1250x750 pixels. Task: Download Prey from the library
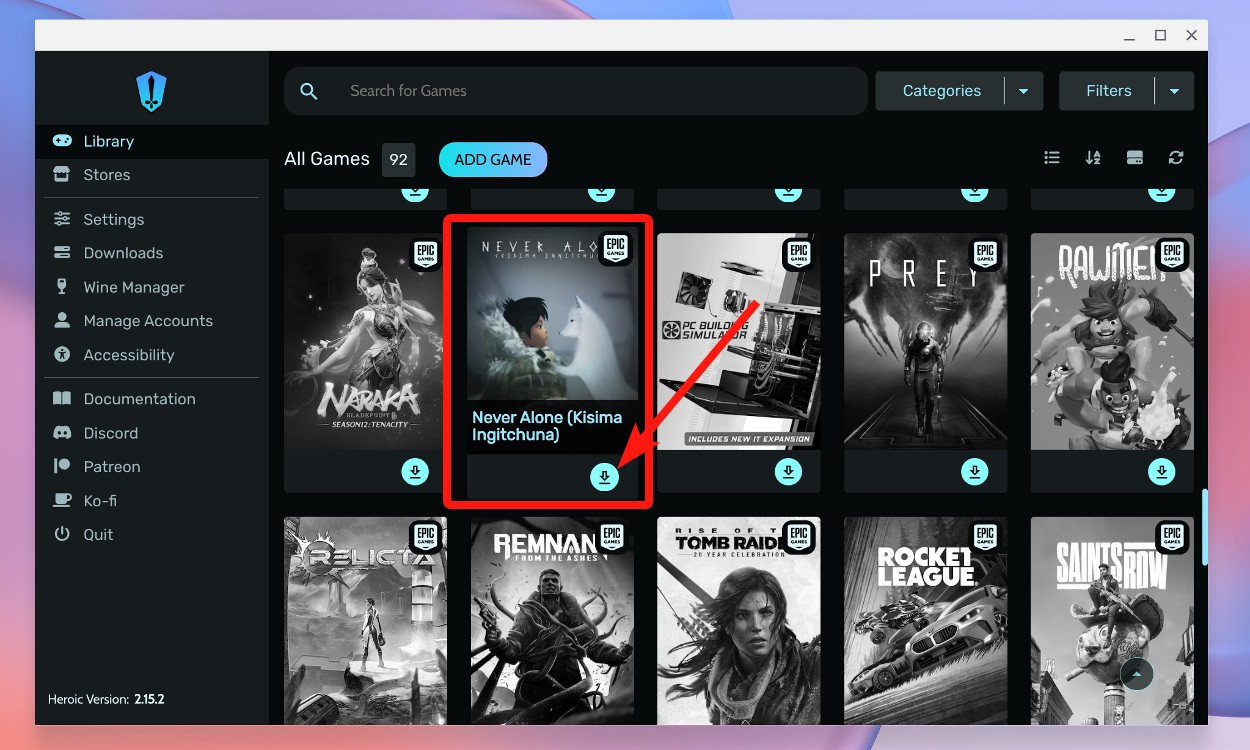pyautogui.click(x=974, y=470)
